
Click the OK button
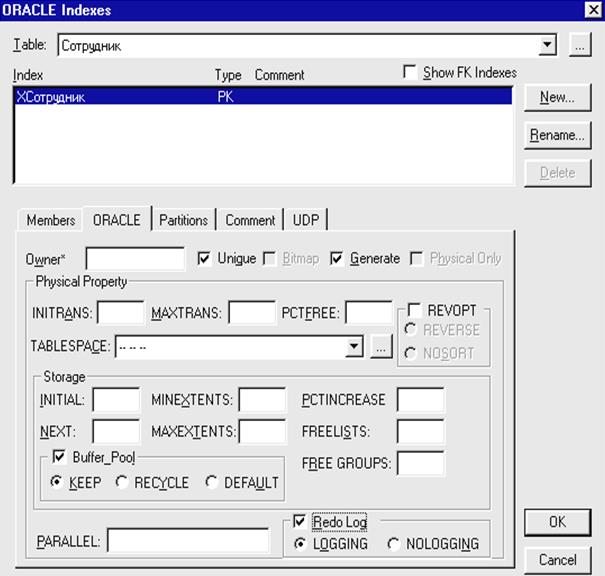pyautogui.click(x=557, y=522)
